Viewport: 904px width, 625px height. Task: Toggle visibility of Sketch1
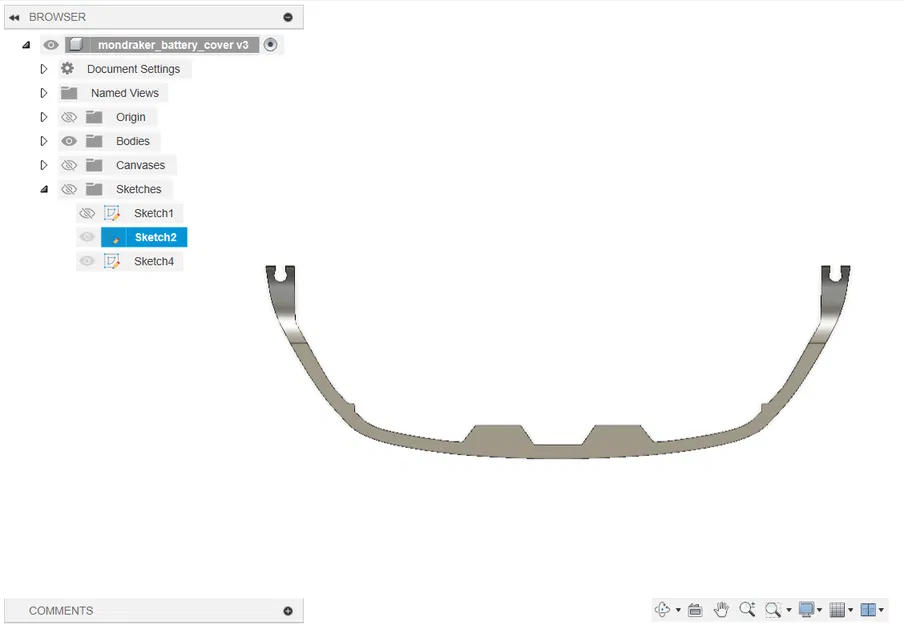pos(87,212)
